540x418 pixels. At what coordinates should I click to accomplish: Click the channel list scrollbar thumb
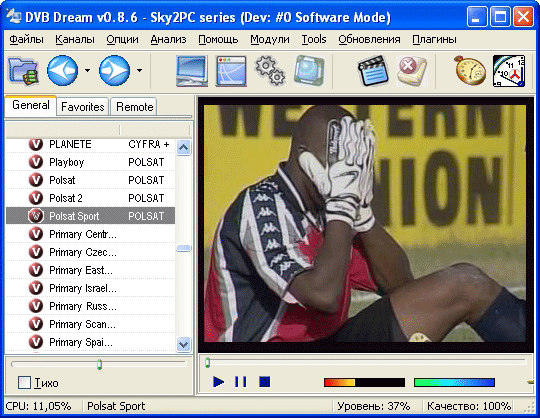click(184, 248)
